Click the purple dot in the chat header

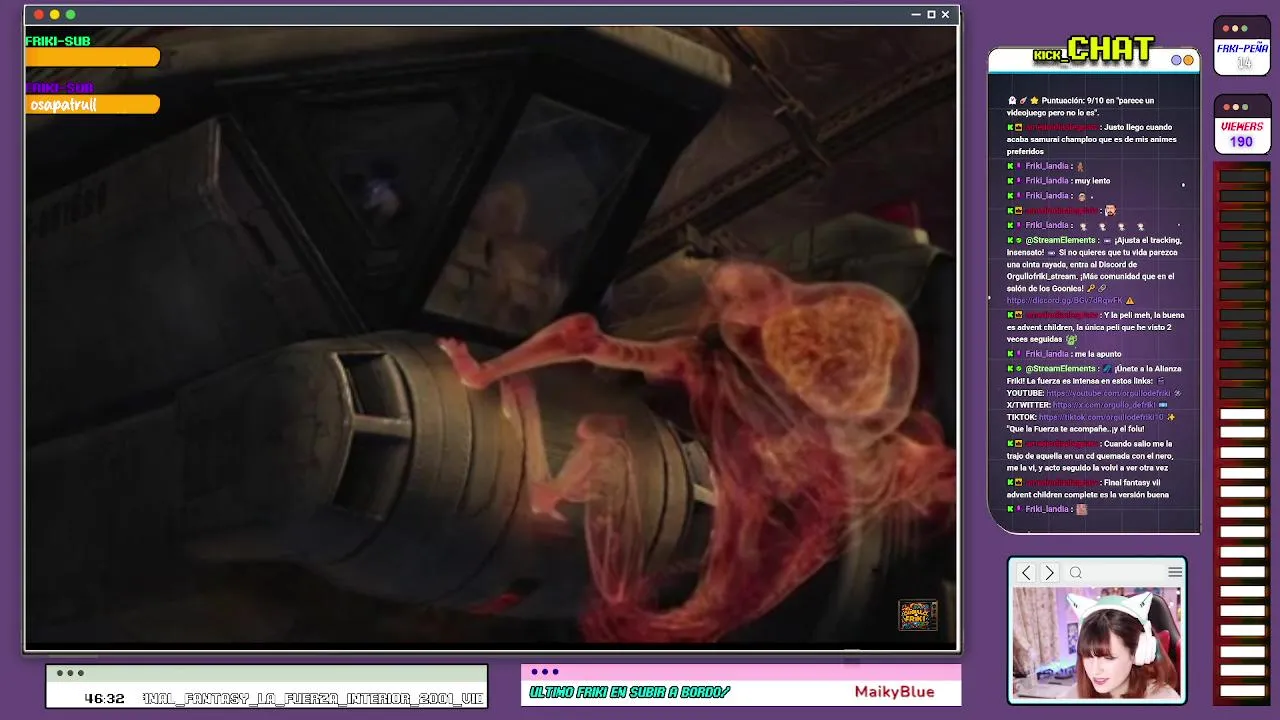pyautogui.click(x=1177, y=60)
